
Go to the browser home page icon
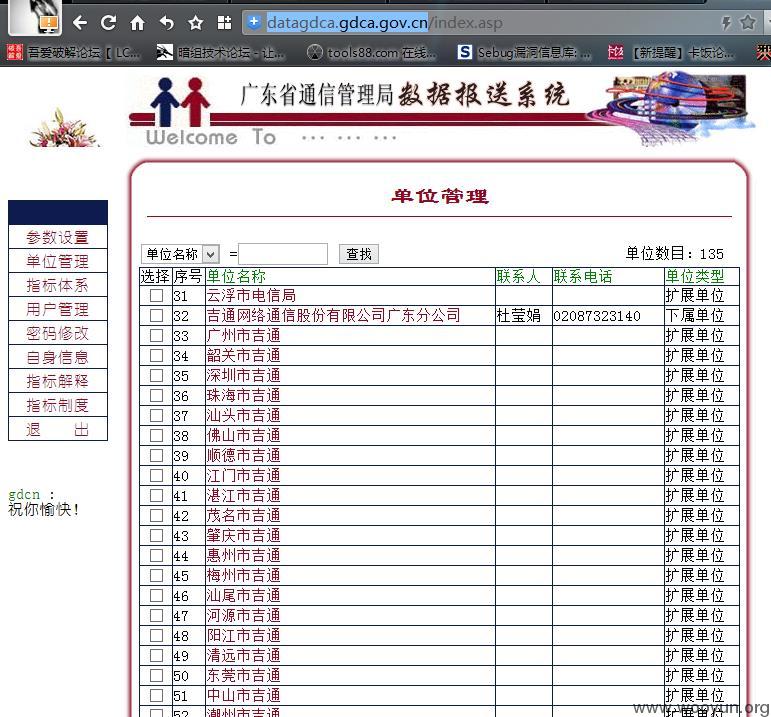click(138, 23)
